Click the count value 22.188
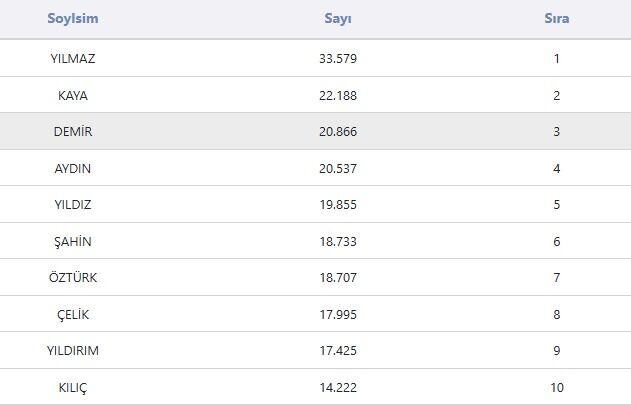The image size is (631, 405). click(338, 95)
